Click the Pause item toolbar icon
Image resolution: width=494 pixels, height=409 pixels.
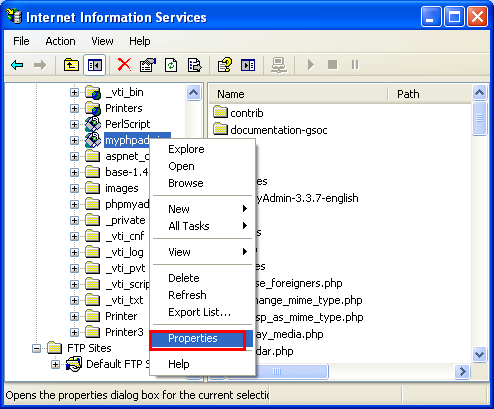tap(355, 65)
